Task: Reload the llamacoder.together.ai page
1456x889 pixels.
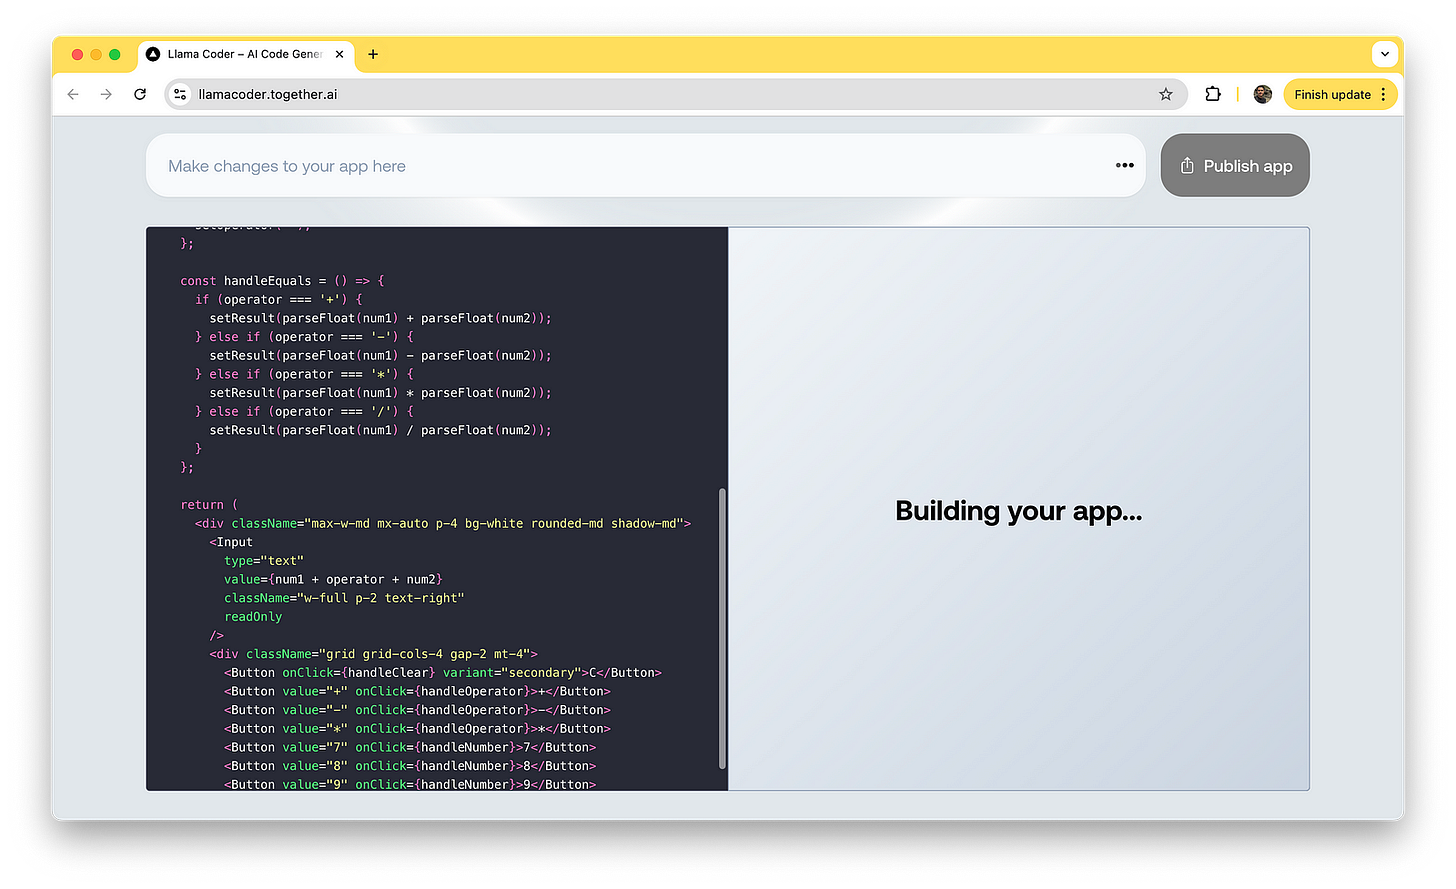Action: (140, 94)
